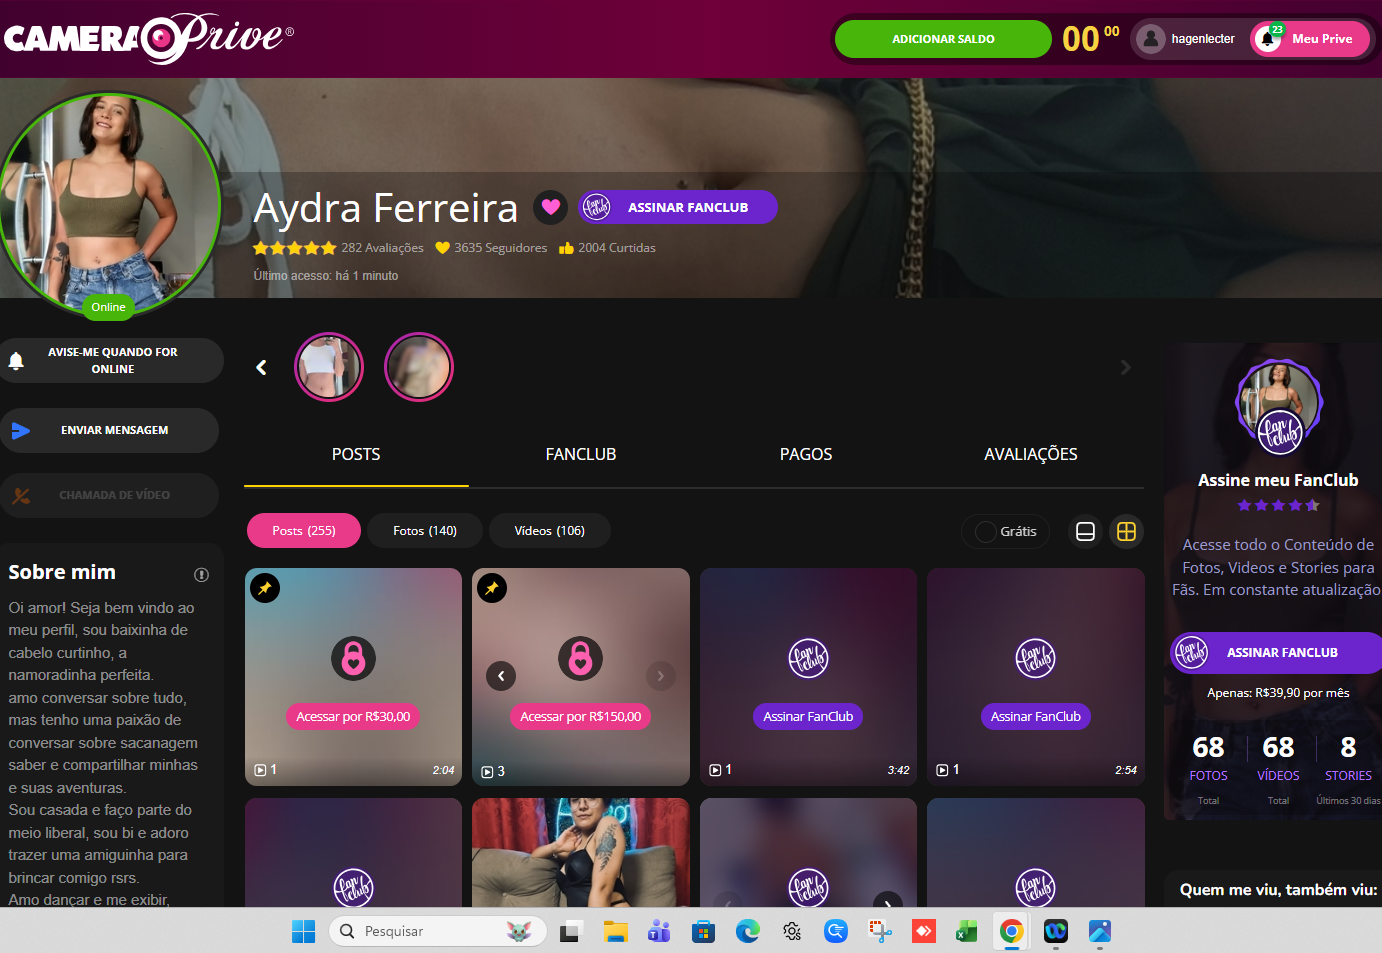This screenshot has height=953, width=1382.
Task: Click the CameraPrive logo
Action: pos(149,38)
